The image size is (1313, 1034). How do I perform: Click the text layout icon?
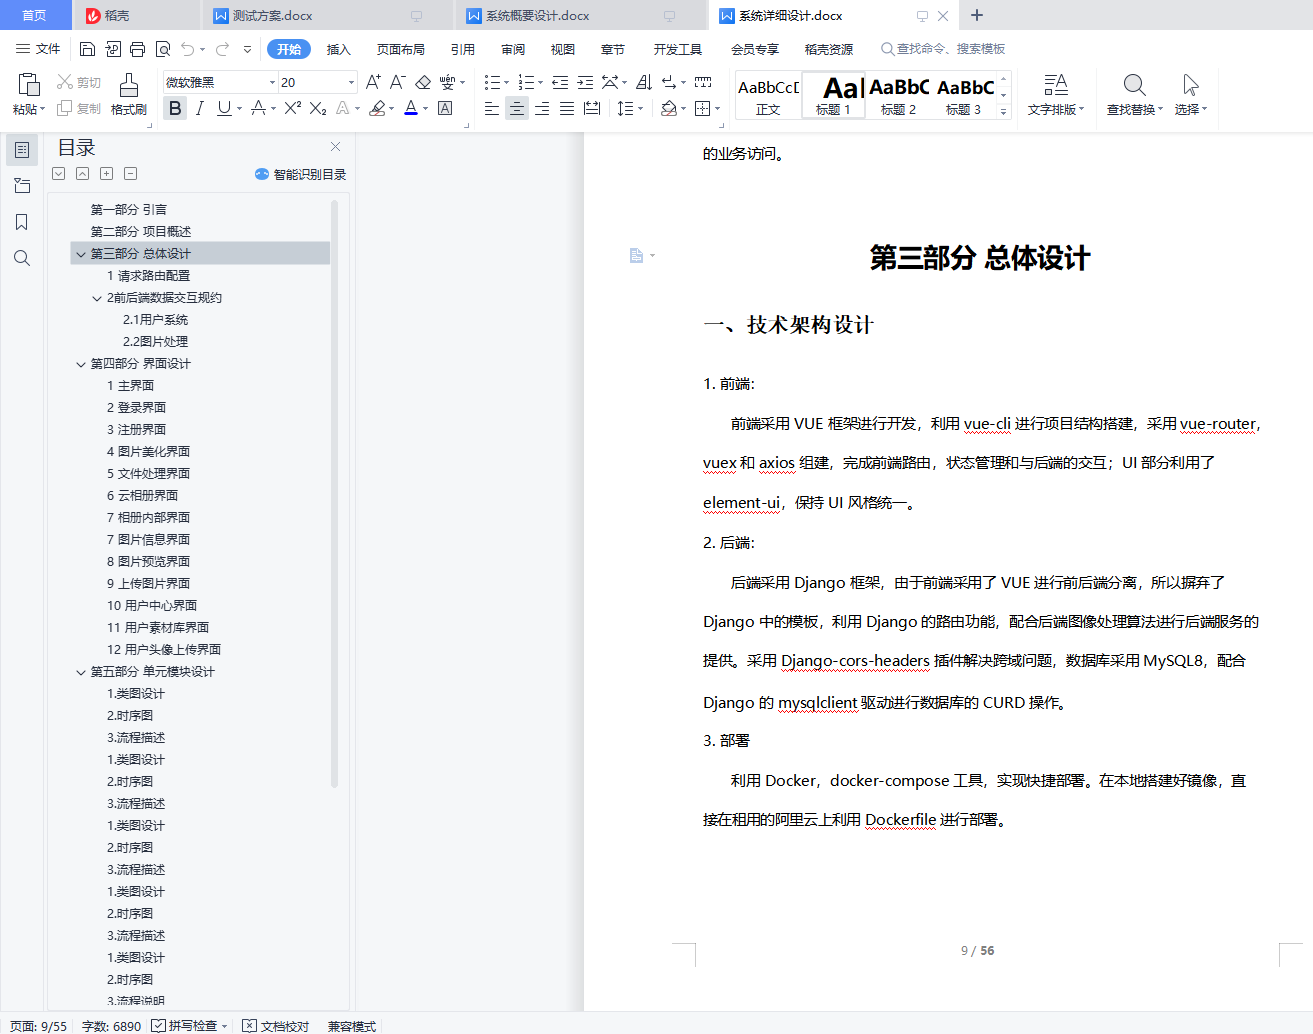coord(1055,85)
